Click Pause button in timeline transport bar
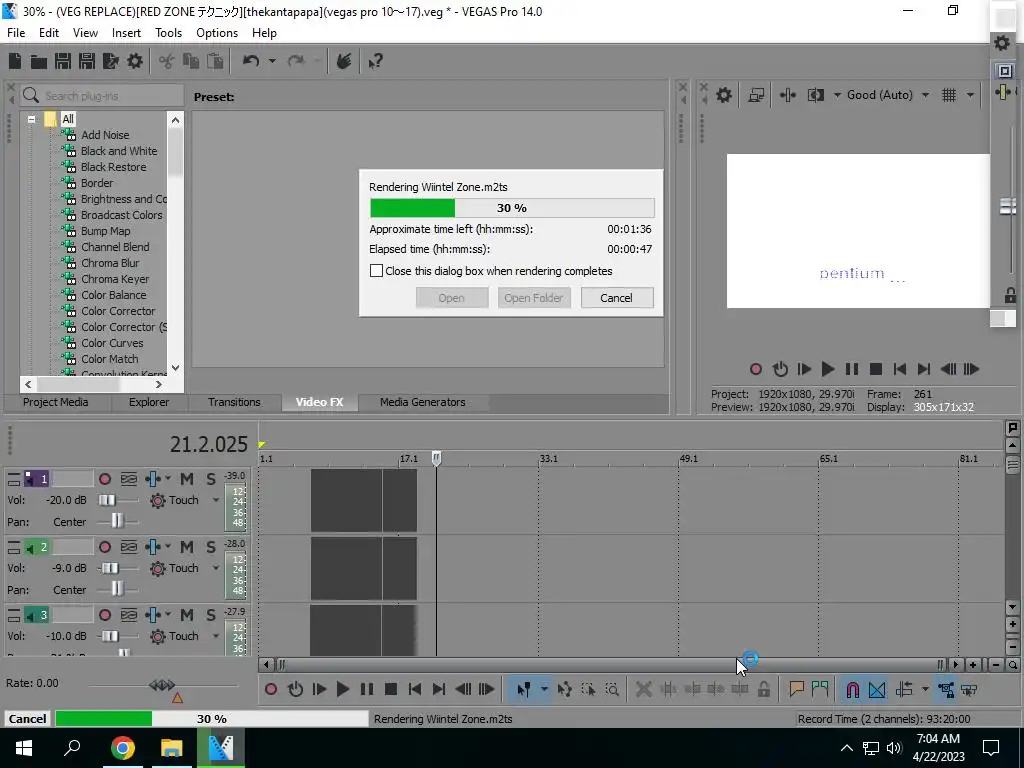The width and height of the screenshot is (1024, 768). pyautogui.click(x=367, y=689)
